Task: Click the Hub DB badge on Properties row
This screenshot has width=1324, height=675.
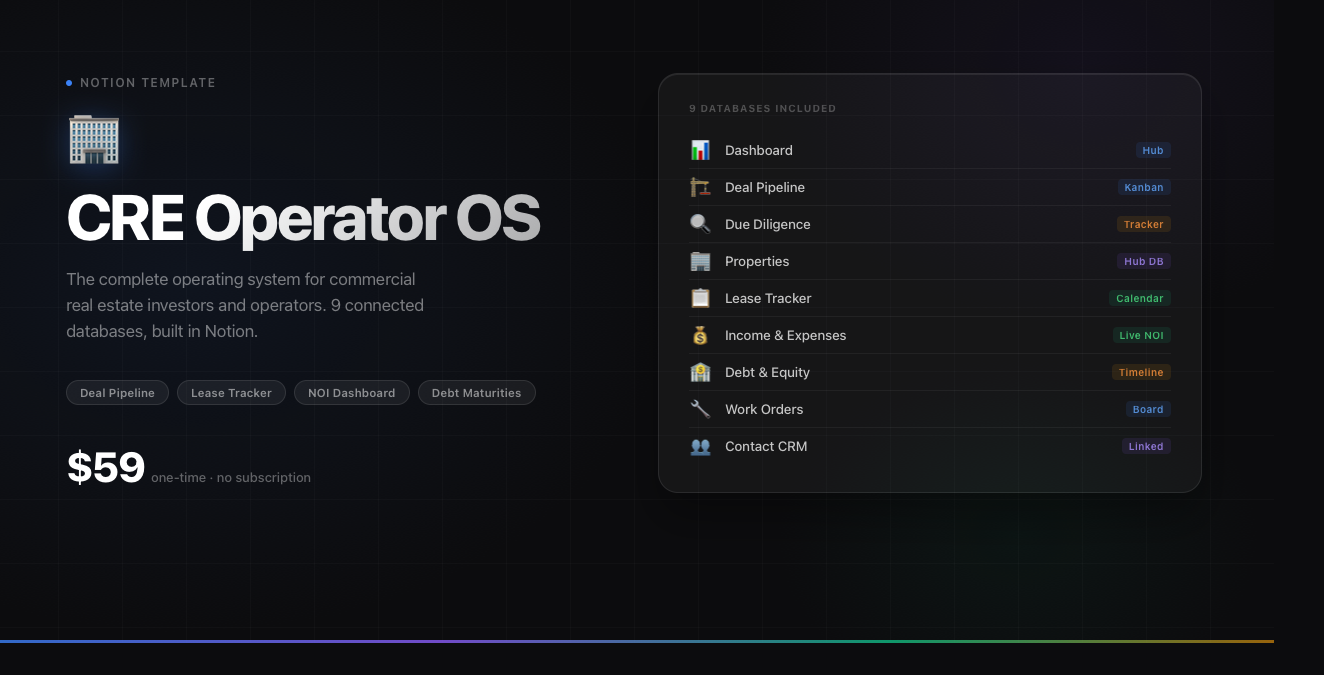Action: pyautogui.click(x=1144, y=261)
